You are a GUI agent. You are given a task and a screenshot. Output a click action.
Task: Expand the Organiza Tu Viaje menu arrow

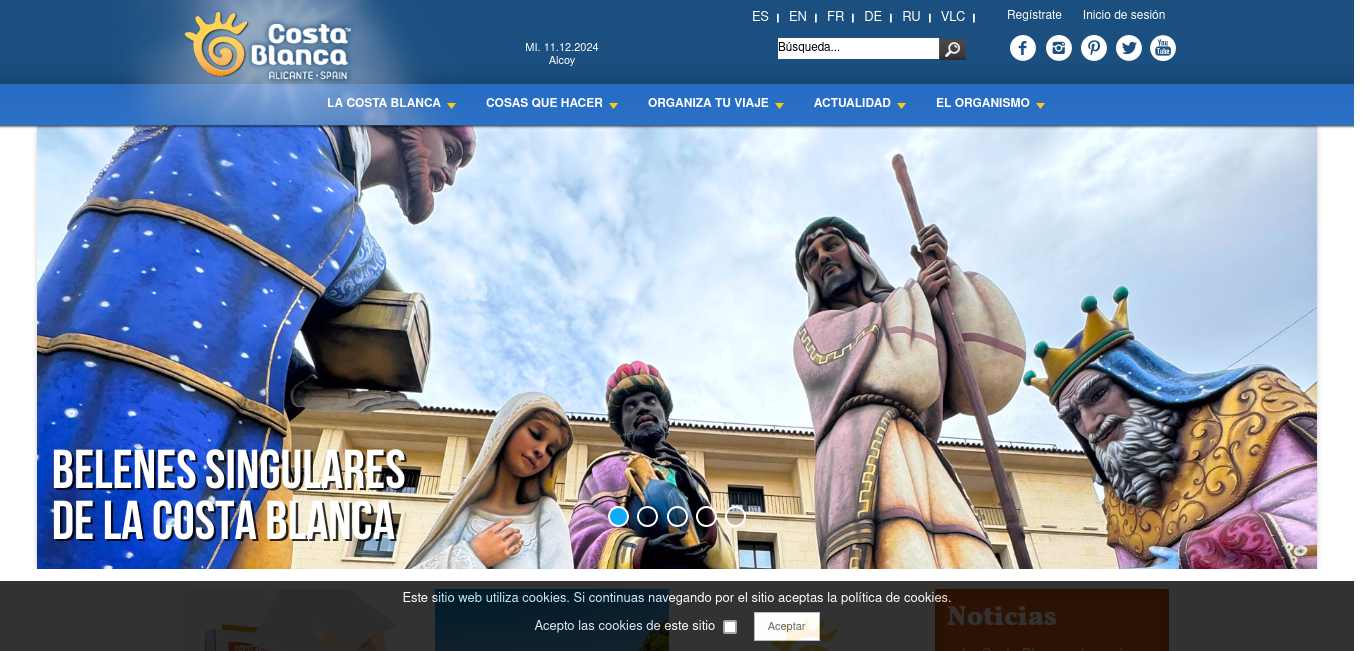(x=779, y=105)
